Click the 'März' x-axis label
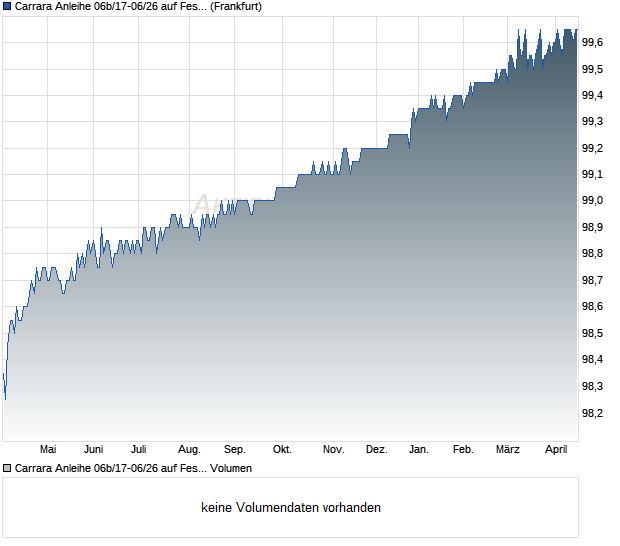Image resolution: width=620 pixels, height=546 pixels. point(508,450)
